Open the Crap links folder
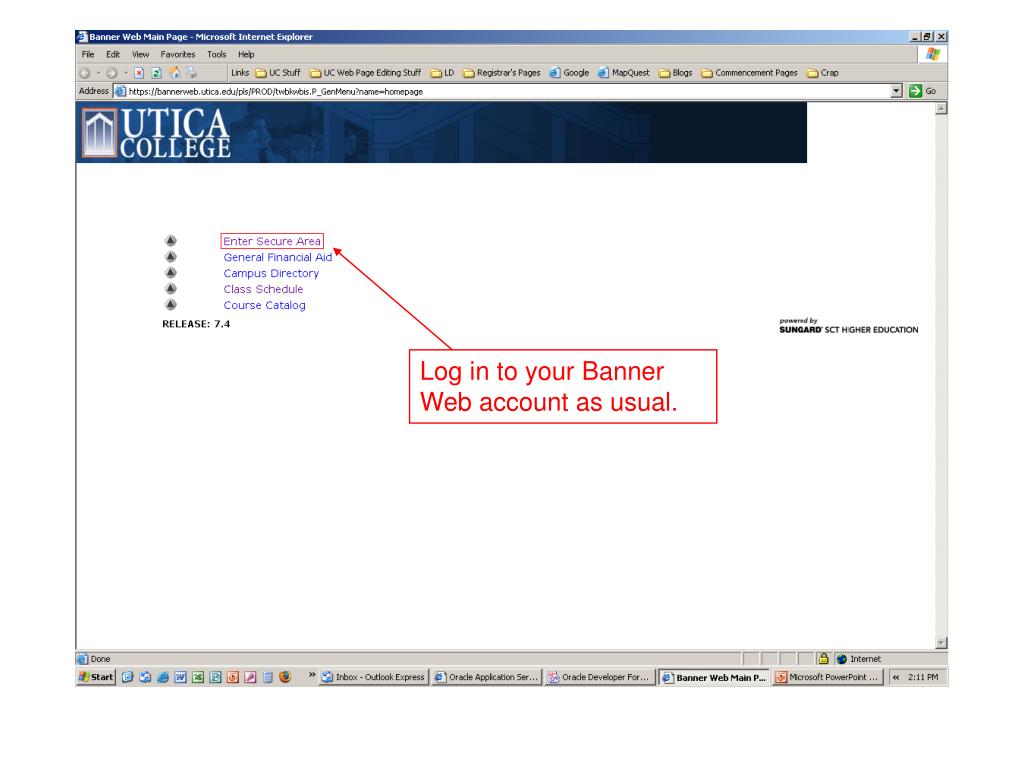1024x768 pixels. point(822,73)
